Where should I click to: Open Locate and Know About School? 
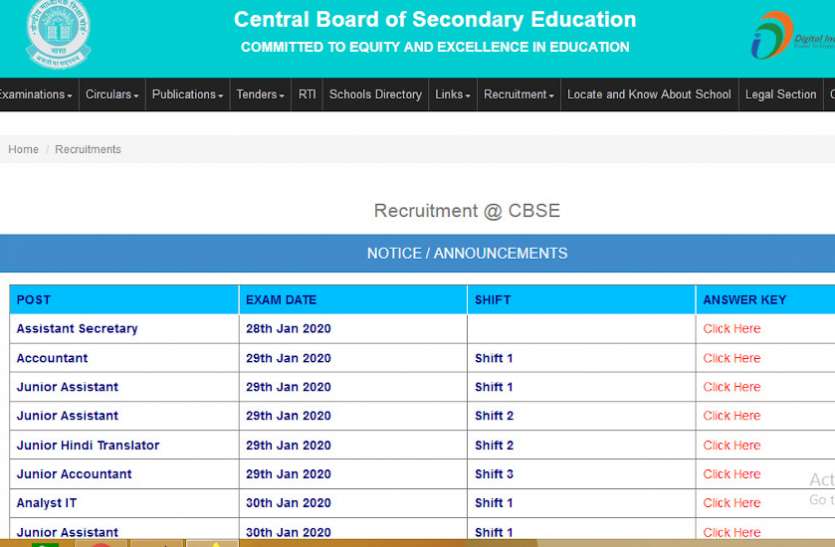(x=649, y=95)
